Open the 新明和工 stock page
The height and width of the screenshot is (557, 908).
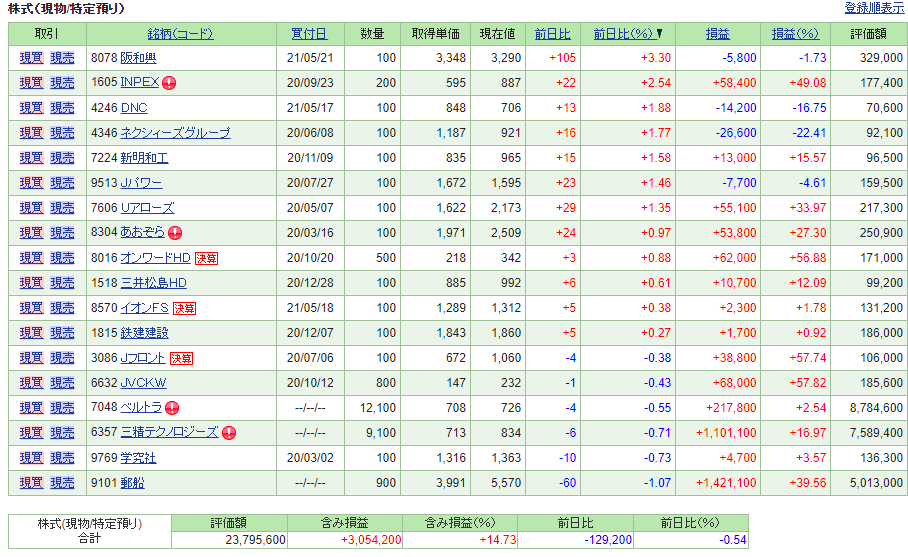(144, 158)
